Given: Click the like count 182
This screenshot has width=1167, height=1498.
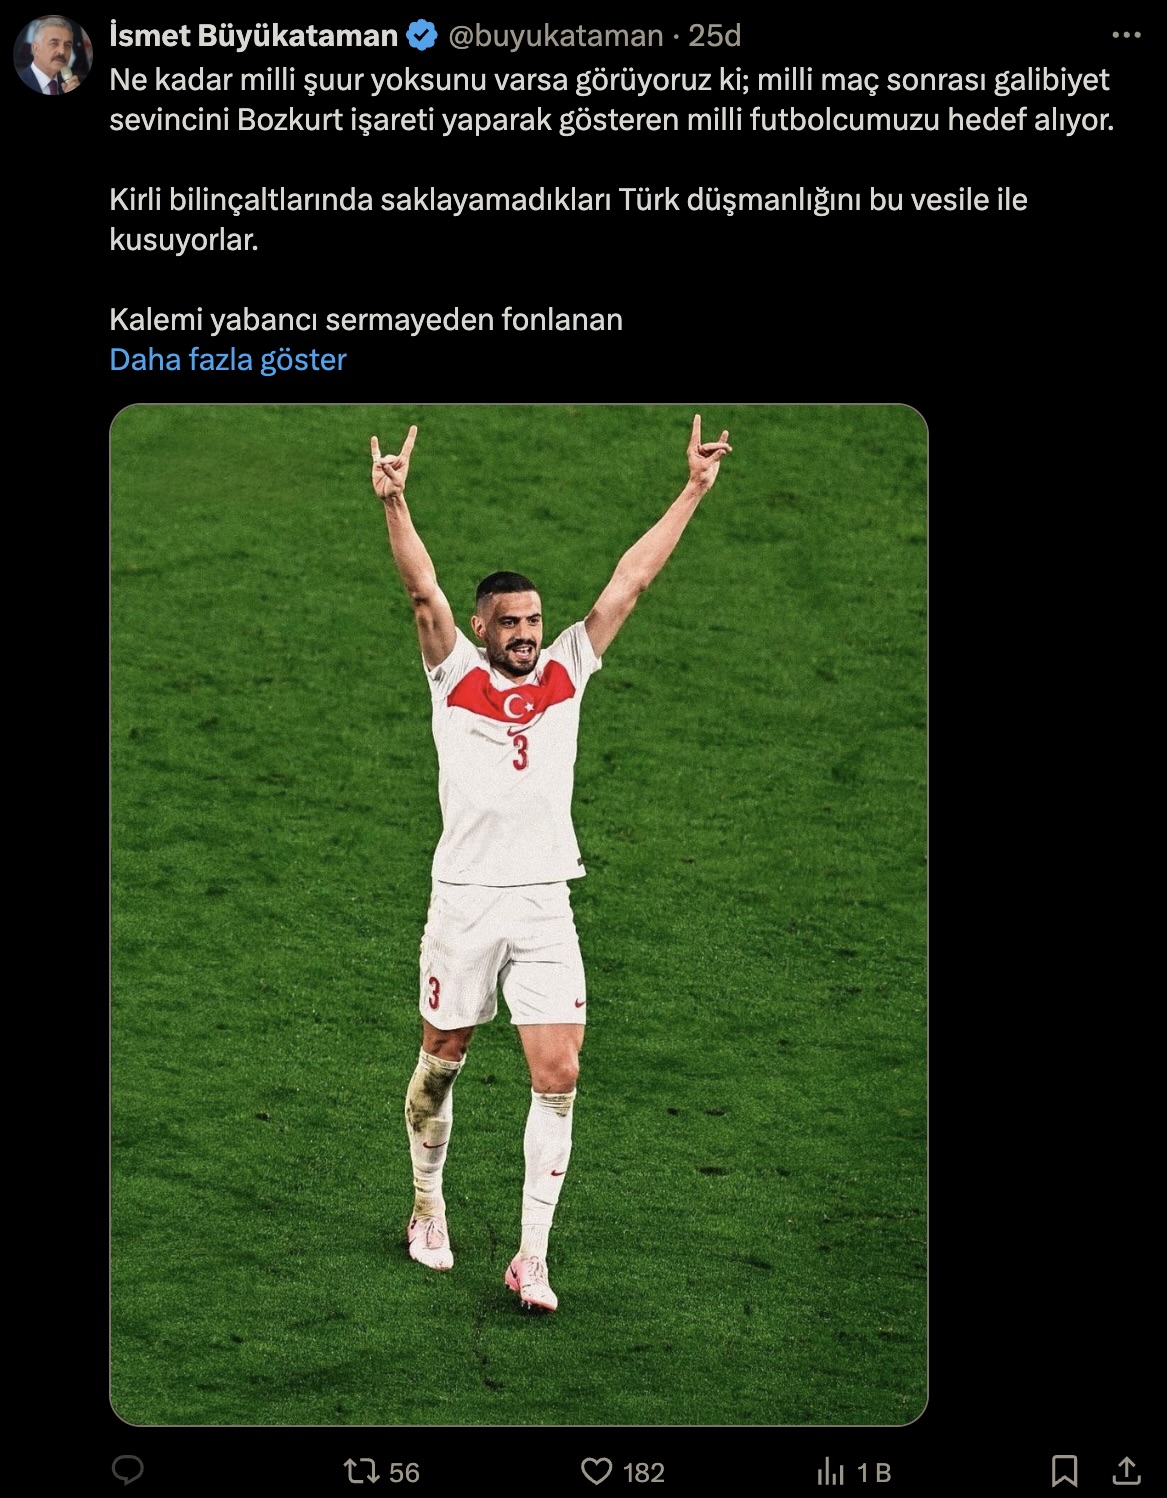Looking at the screenshot, I should click(x=643, y=1472).
